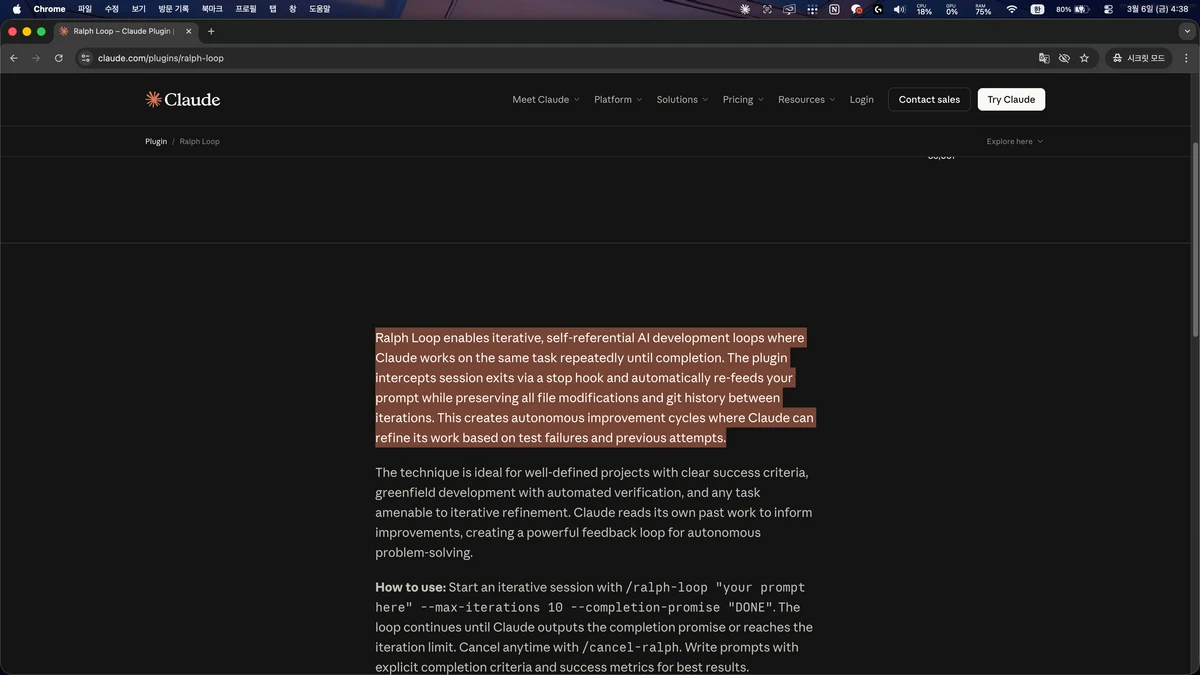This screenshot has width=1200, height=675.
Task: Click the display mirroring icon in menu bar
Action: coord(789,9)
